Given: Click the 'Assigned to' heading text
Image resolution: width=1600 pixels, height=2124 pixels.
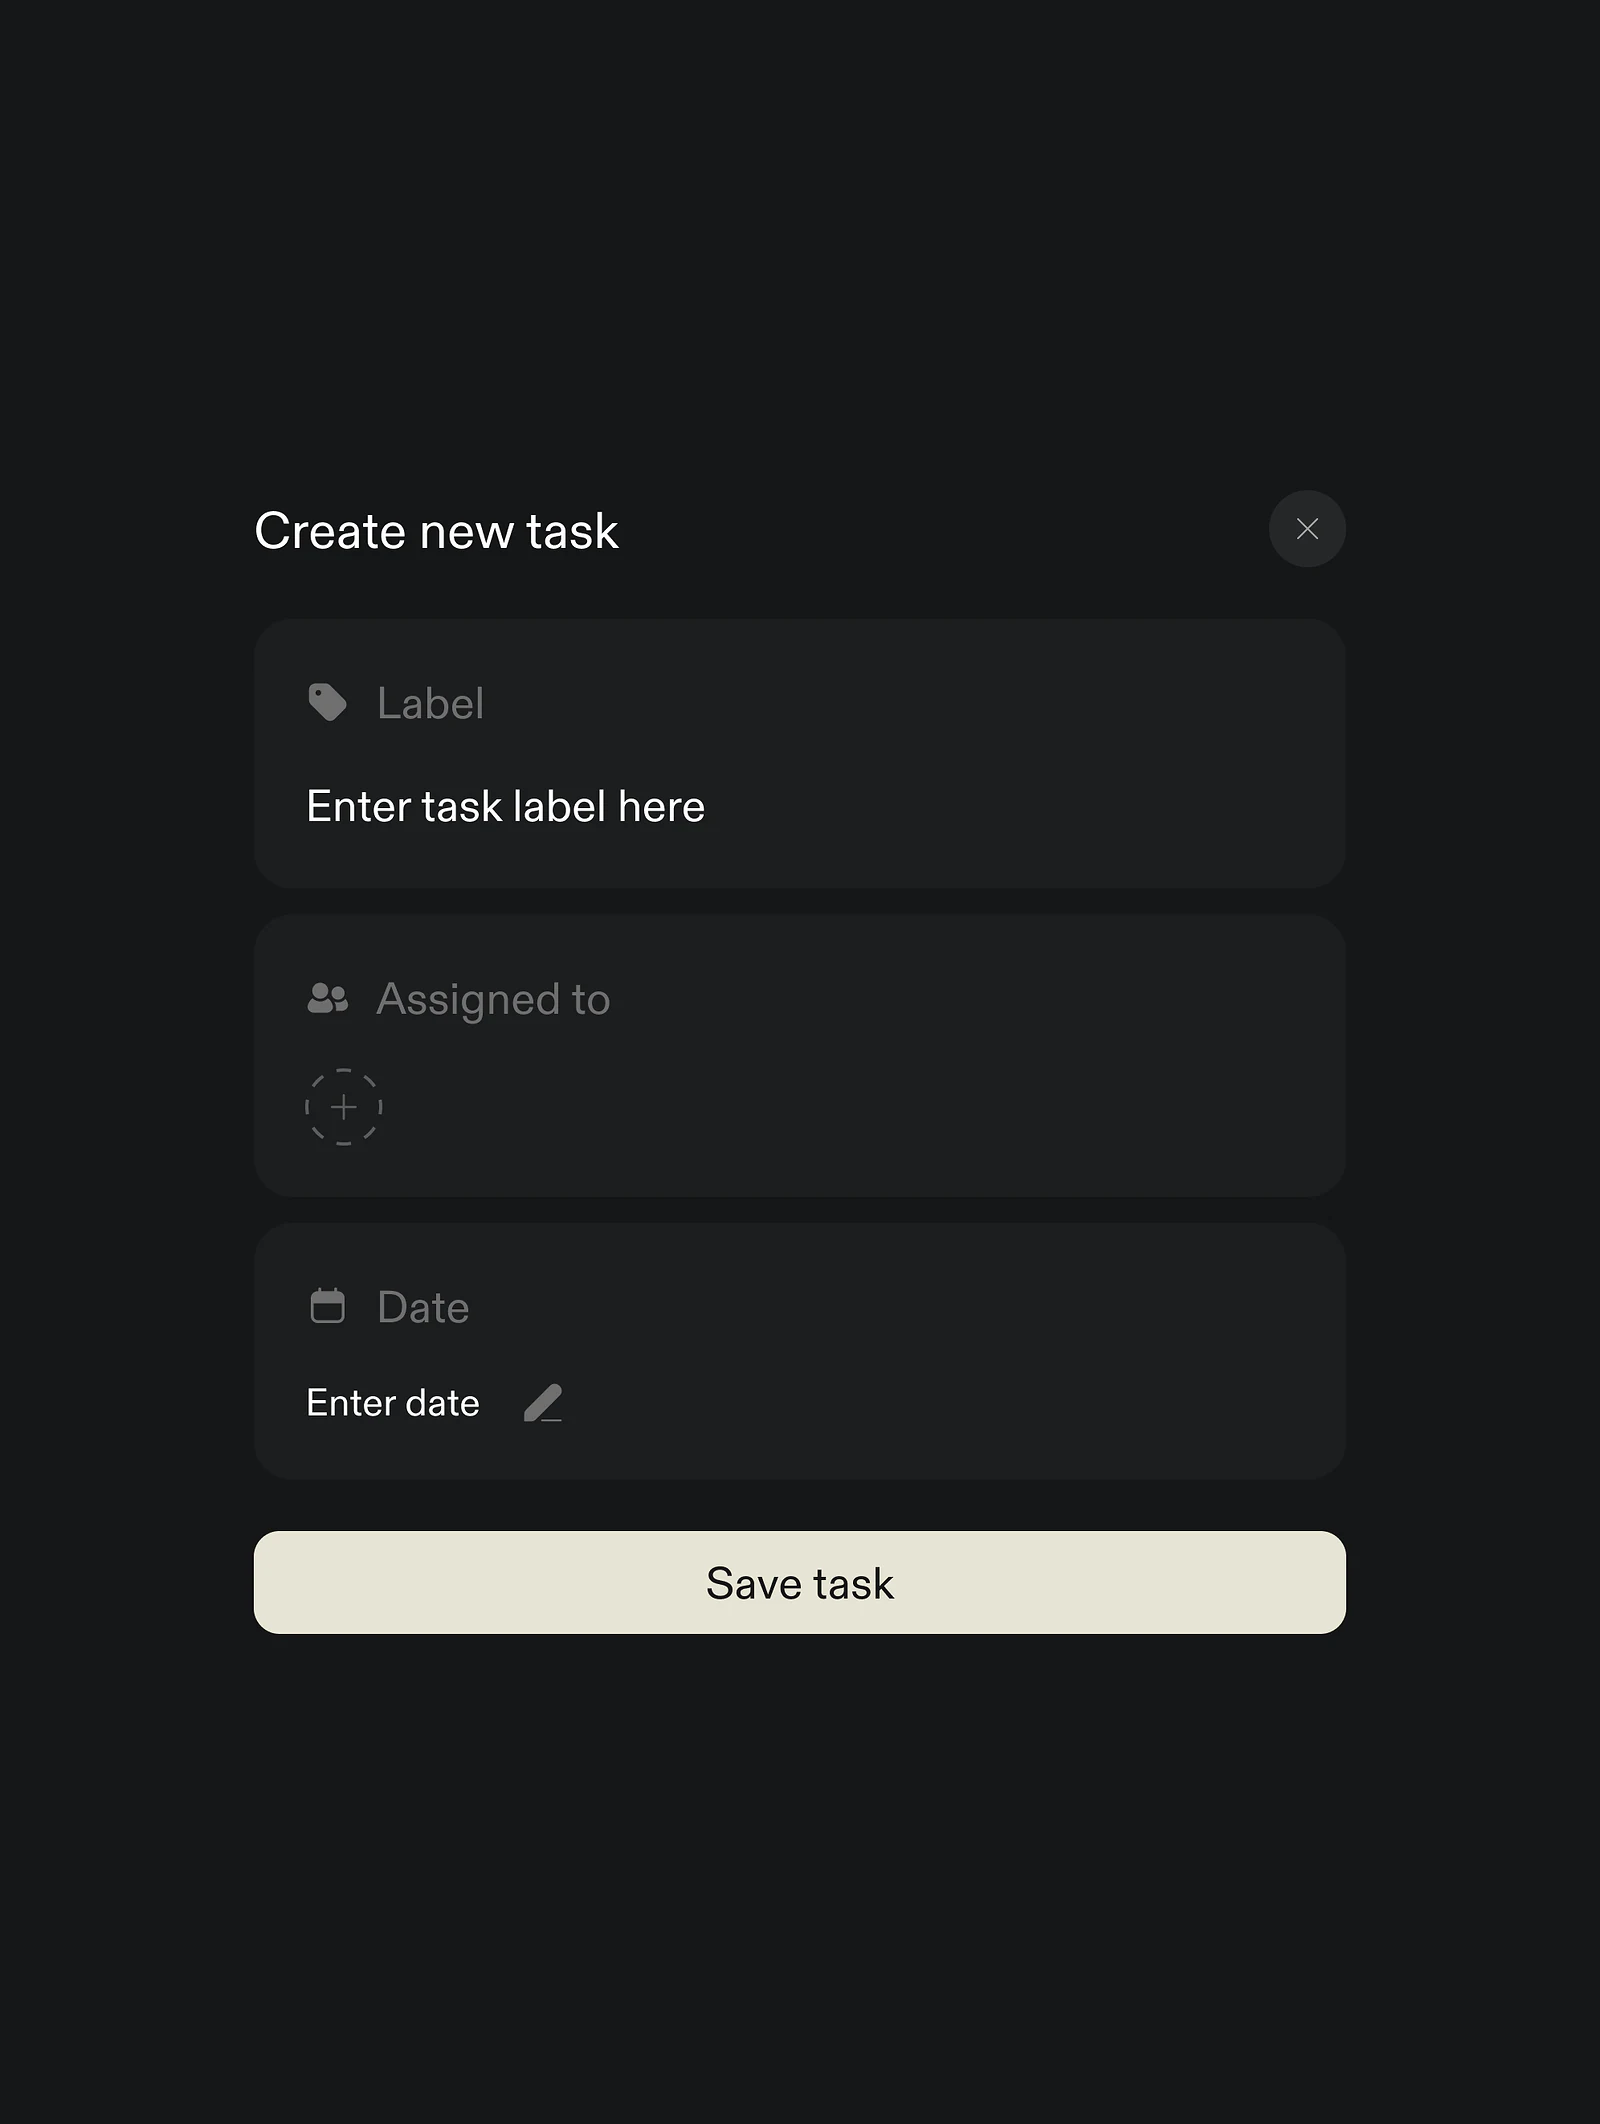Looking at the screenshot, I should tap(493, 999).
